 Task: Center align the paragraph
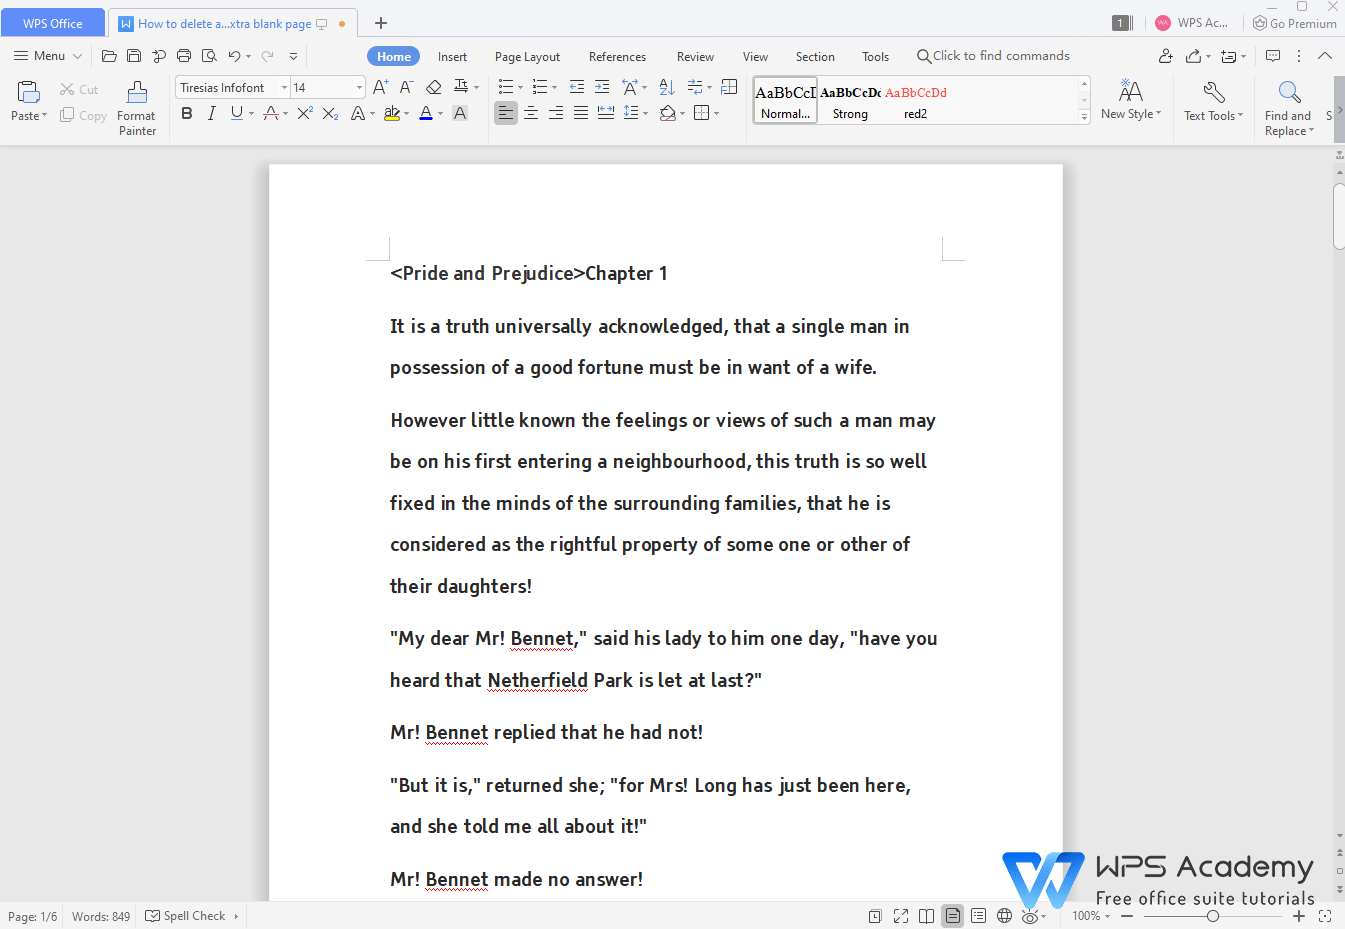(531, 114)
